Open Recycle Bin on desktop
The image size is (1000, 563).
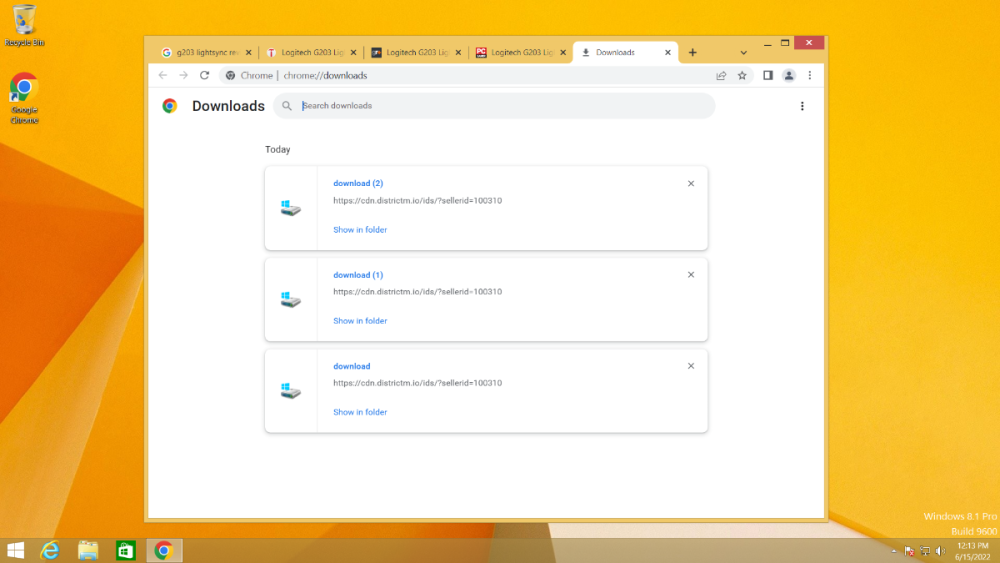(x=24, y=26)
